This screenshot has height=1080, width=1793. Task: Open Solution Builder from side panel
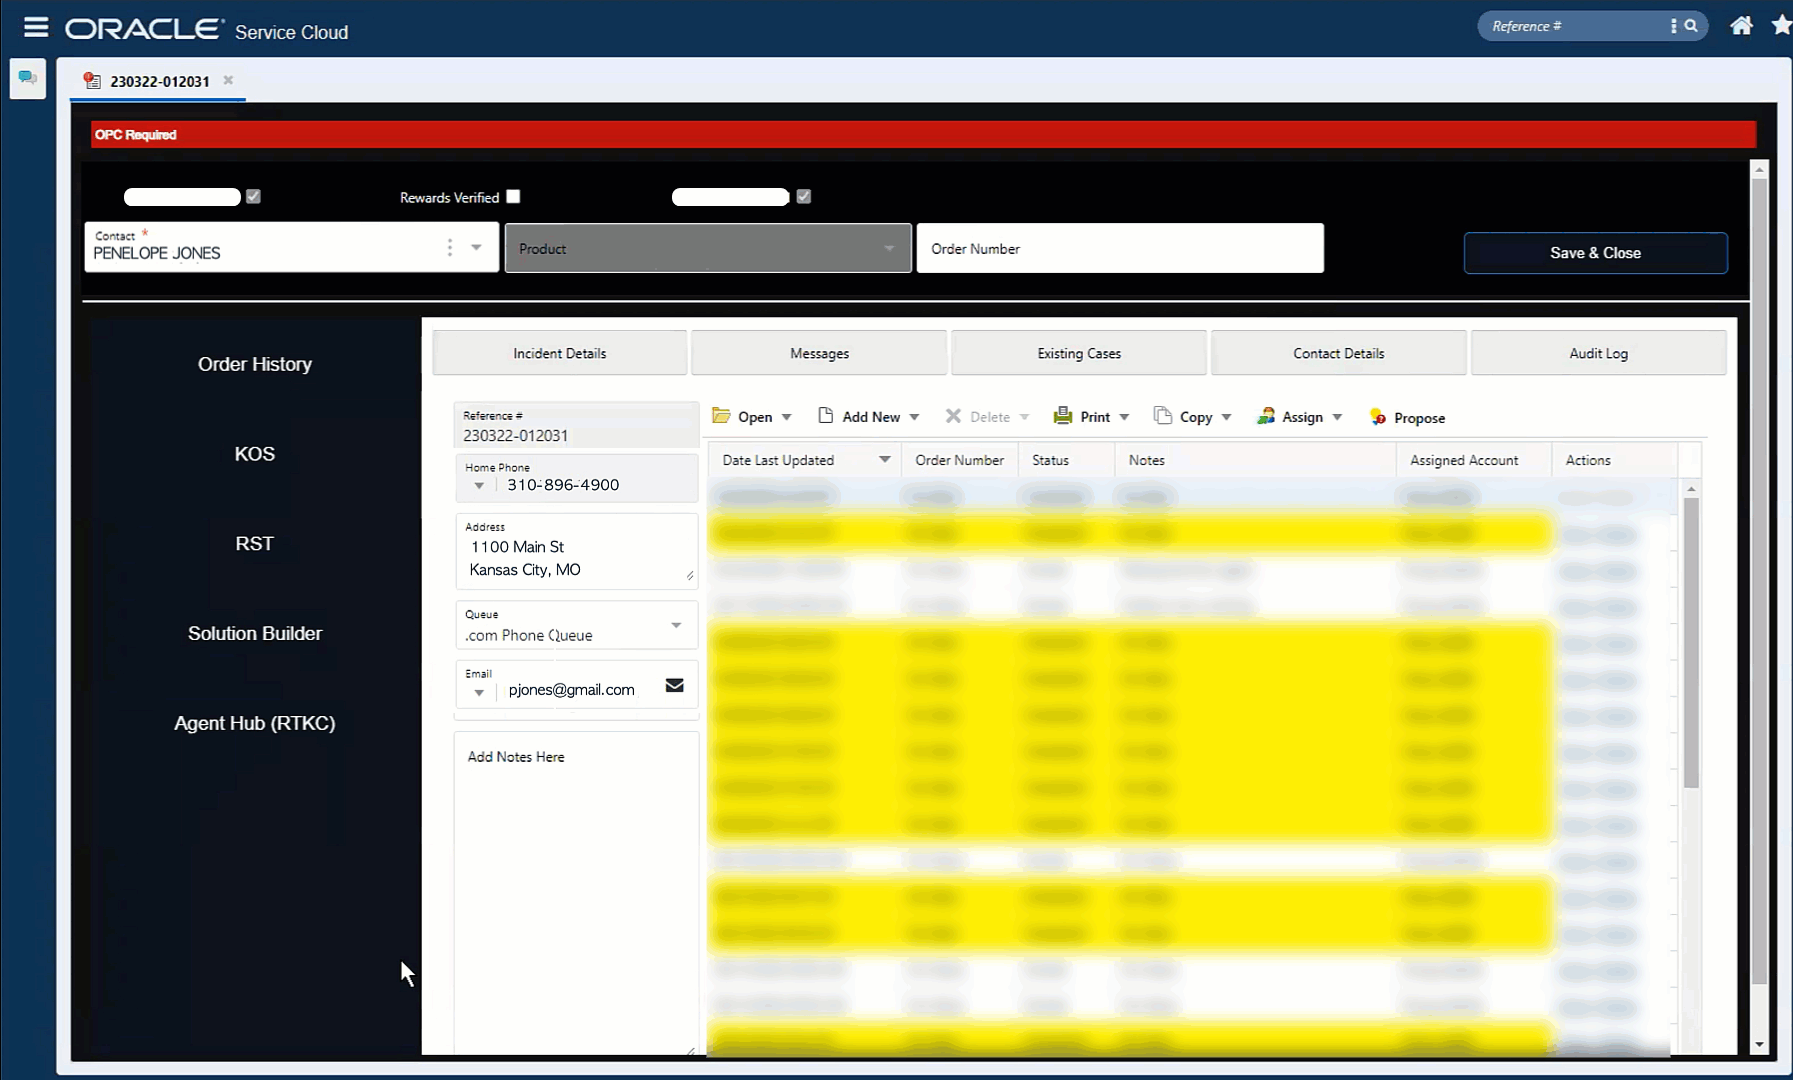coord(255,633)
